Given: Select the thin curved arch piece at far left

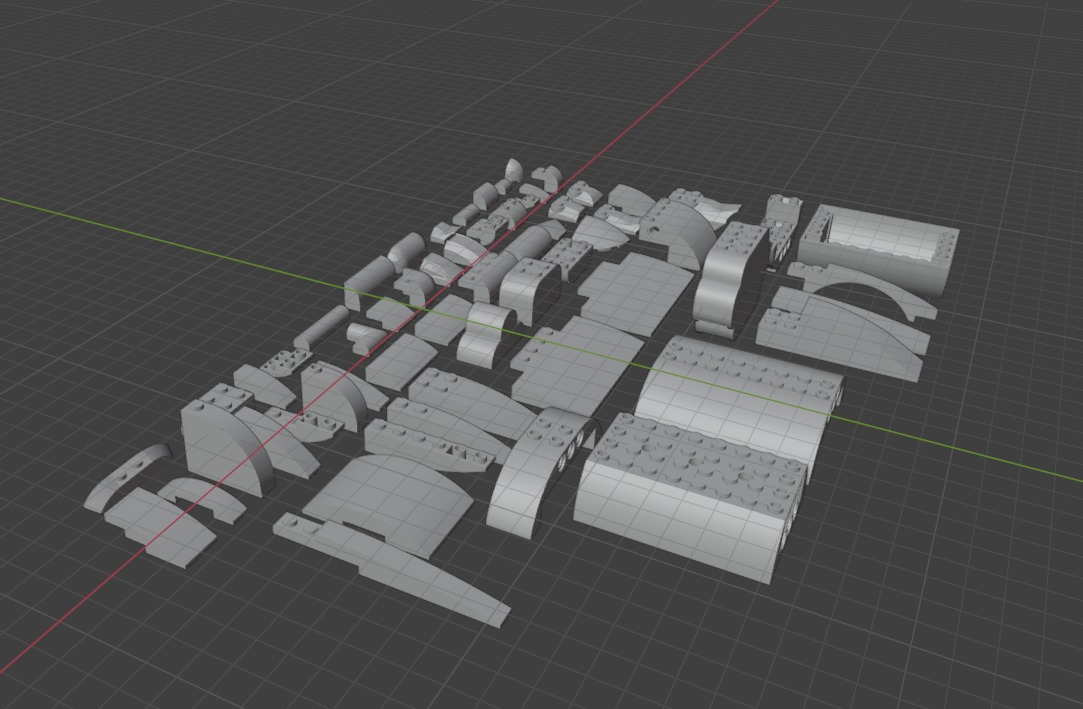Looking at the screenshot, I should click(126, 476).
